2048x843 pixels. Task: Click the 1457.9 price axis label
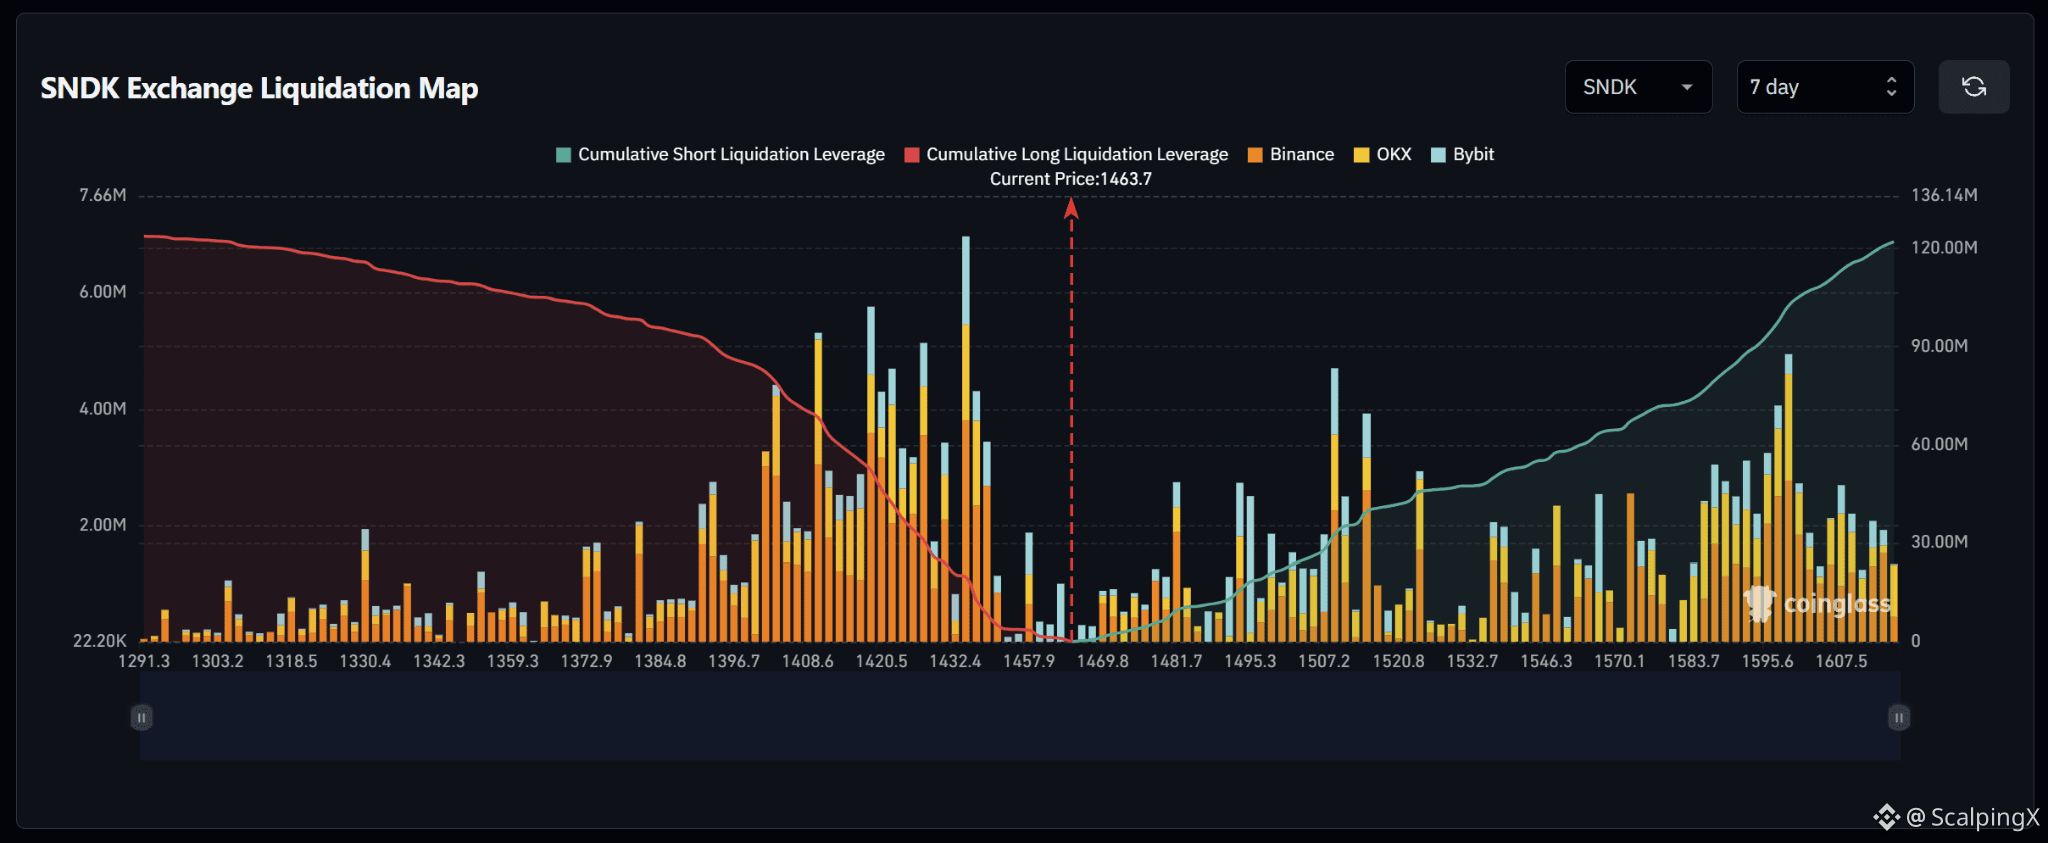[1029, 661]
